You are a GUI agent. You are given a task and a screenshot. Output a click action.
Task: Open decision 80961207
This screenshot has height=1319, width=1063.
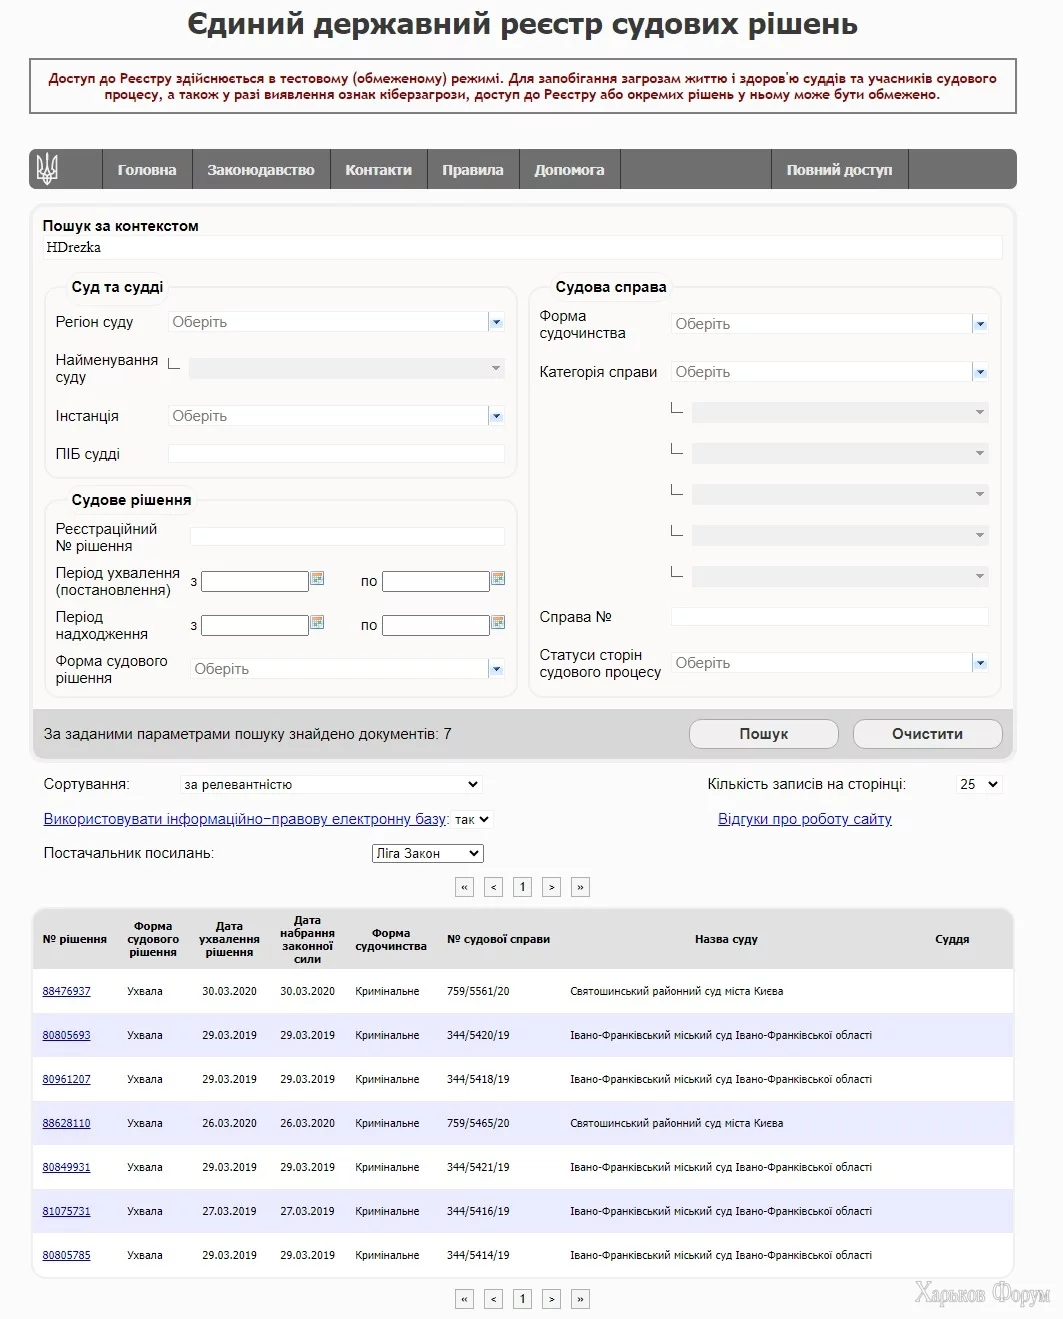pyautogui.click(x=66, y=1079)
